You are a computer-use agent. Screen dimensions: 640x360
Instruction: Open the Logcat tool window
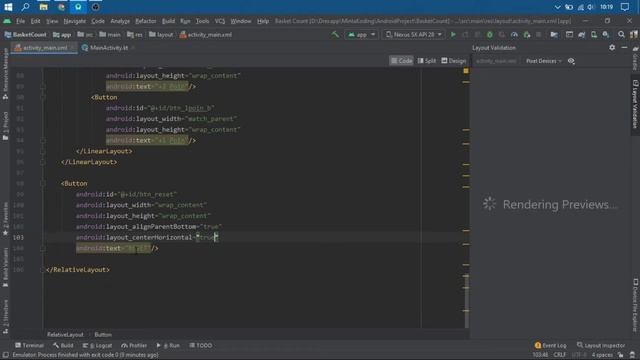point(98,345)
